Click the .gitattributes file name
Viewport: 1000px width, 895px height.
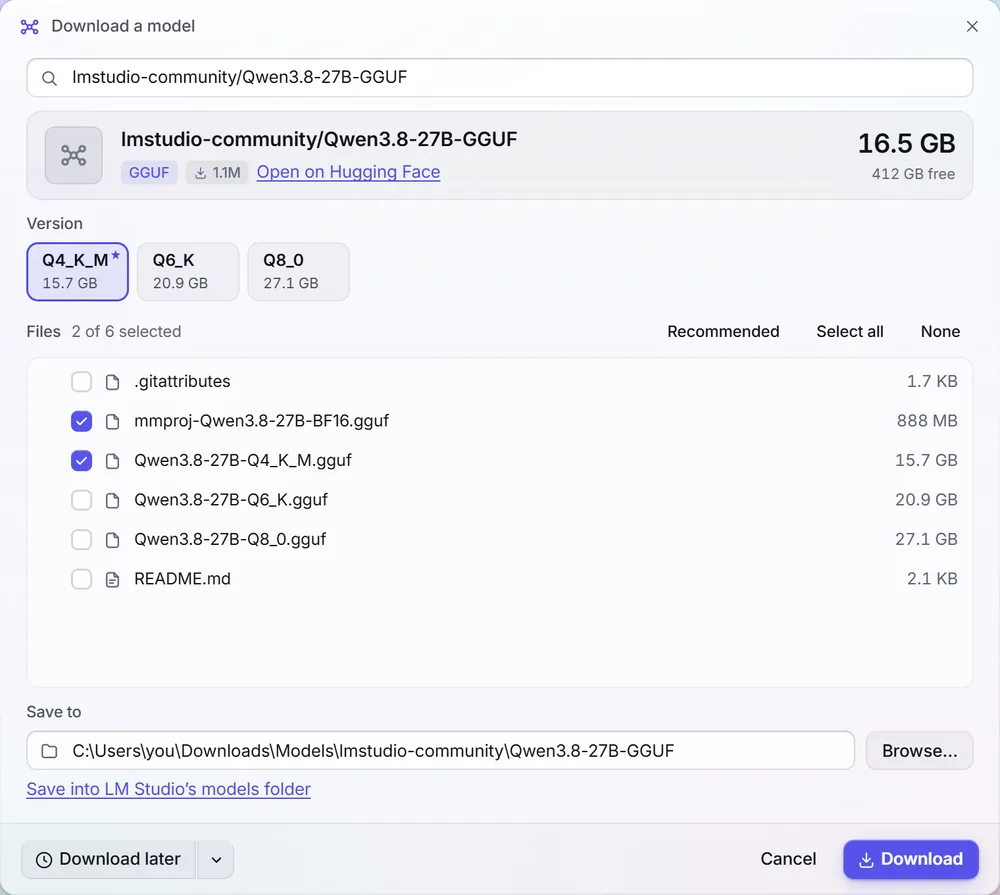click(x=182, y=381)
